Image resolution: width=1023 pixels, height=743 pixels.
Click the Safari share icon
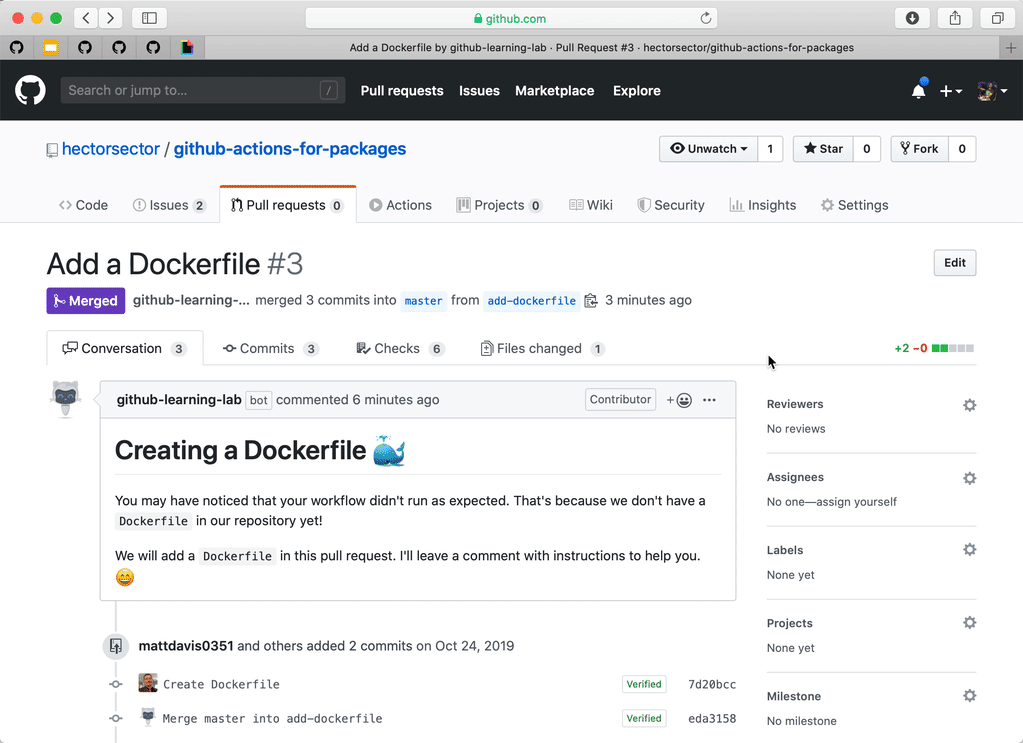[955, 18]
